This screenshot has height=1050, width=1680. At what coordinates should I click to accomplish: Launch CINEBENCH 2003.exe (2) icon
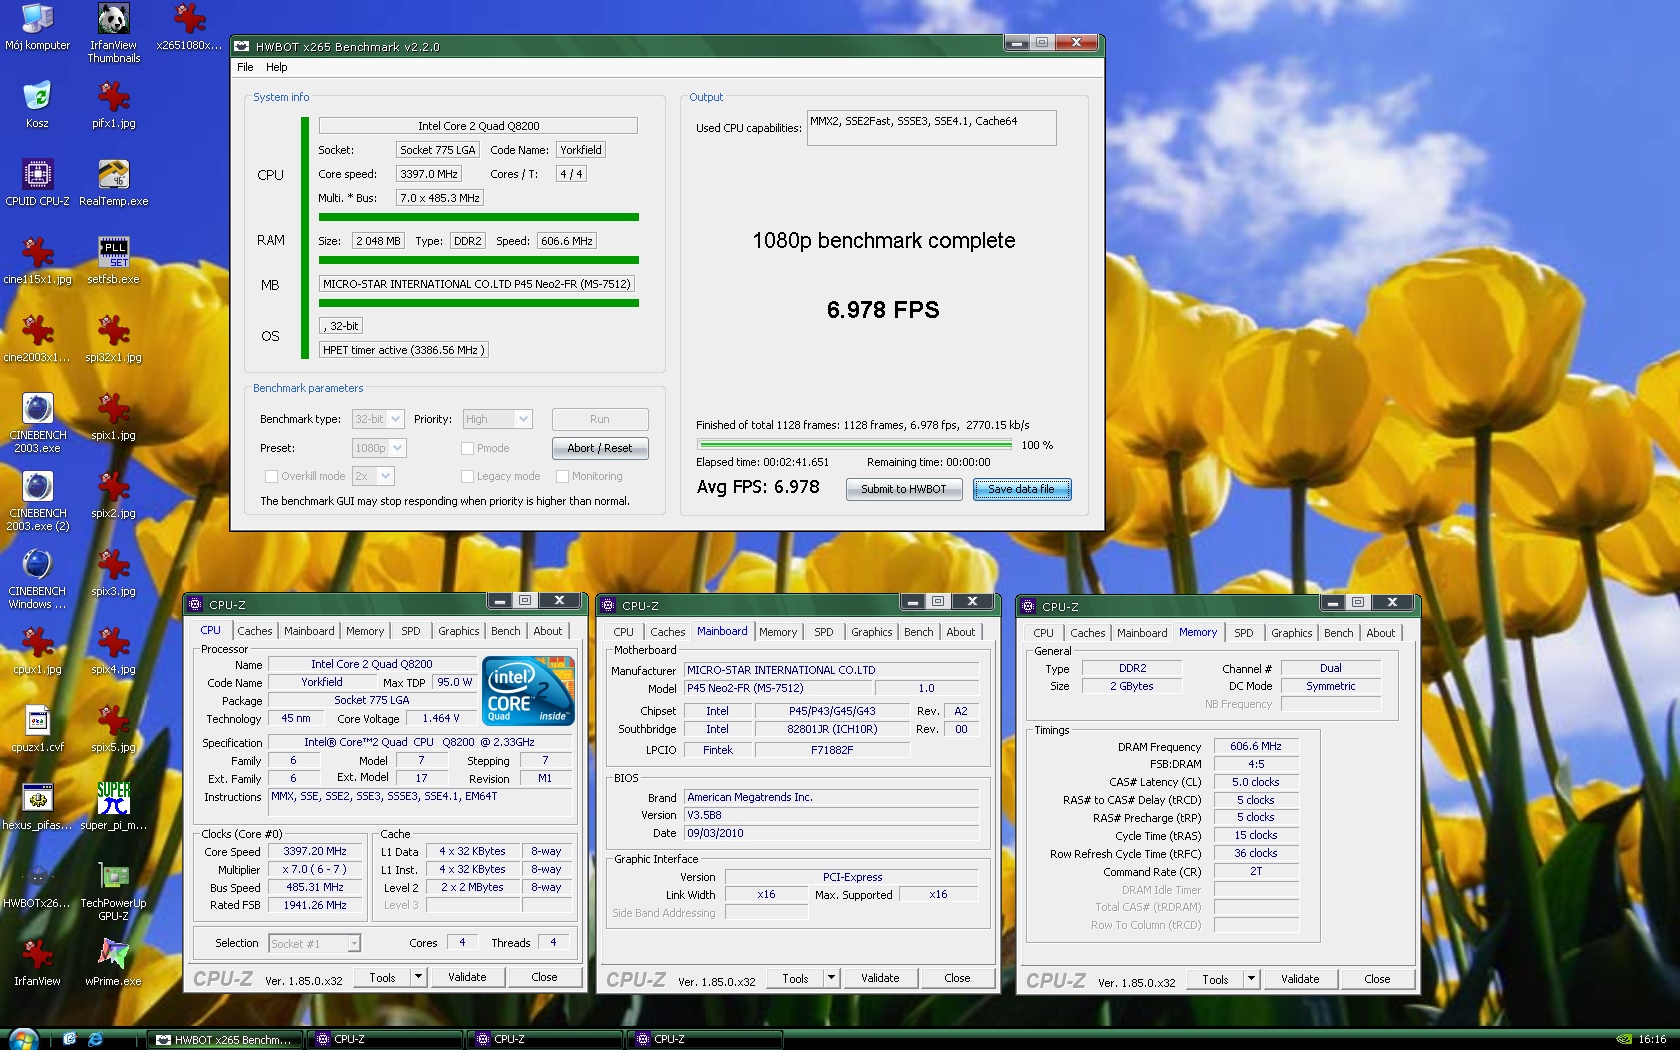(x=37, y=501)
